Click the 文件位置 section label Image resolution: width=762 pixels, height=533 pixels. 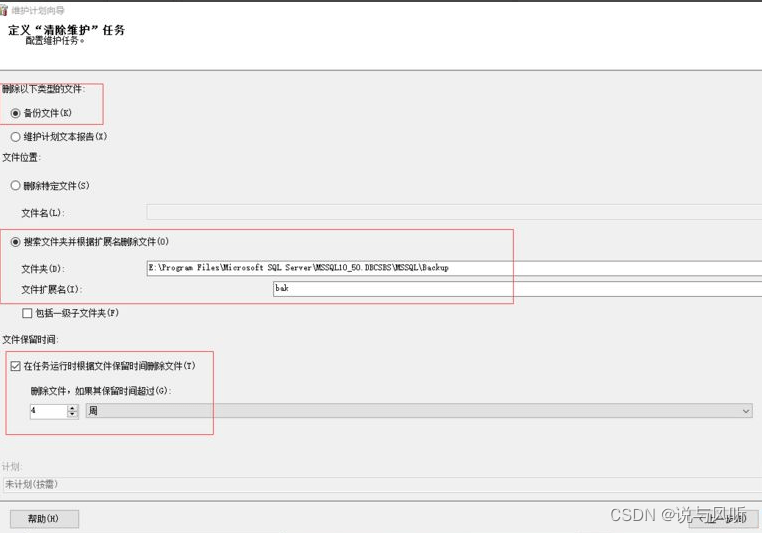(21, 157)
